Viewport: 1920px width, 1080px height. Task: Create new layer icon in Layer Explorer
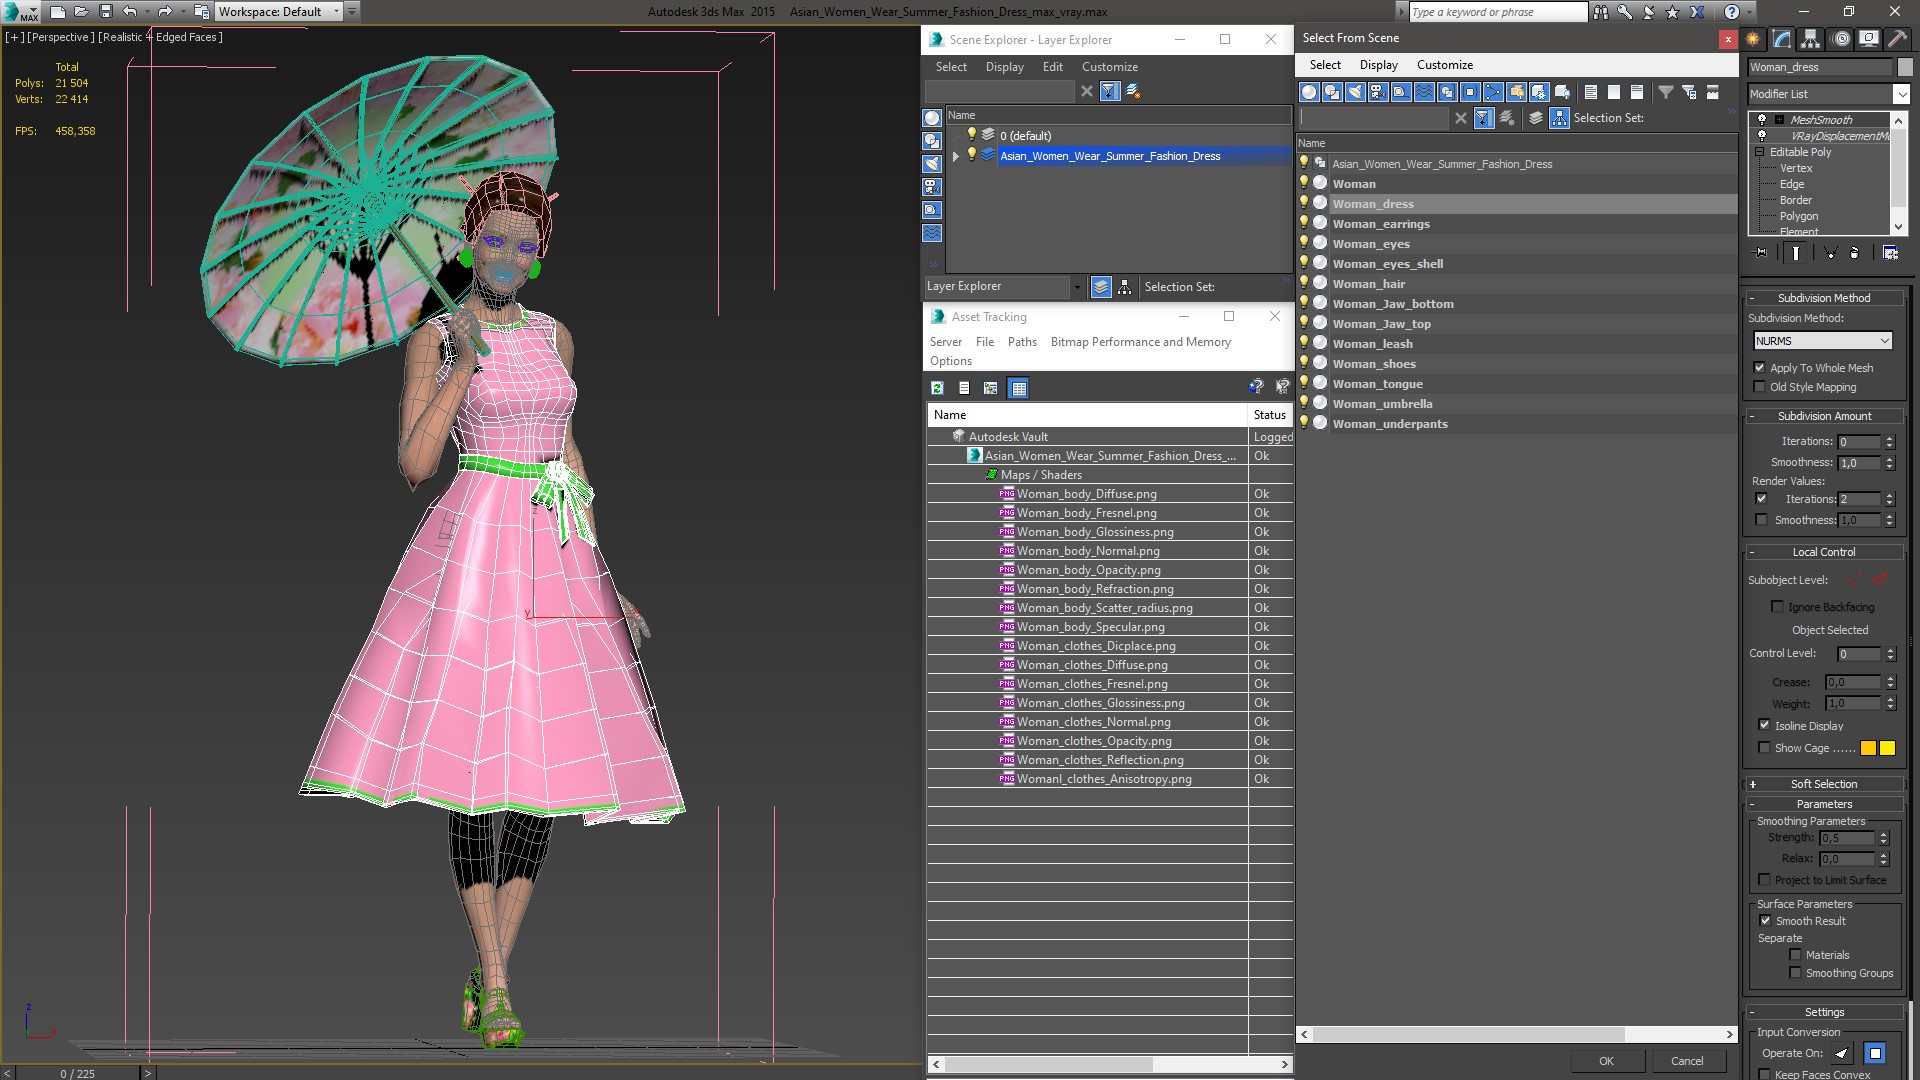click(1133, 91)
